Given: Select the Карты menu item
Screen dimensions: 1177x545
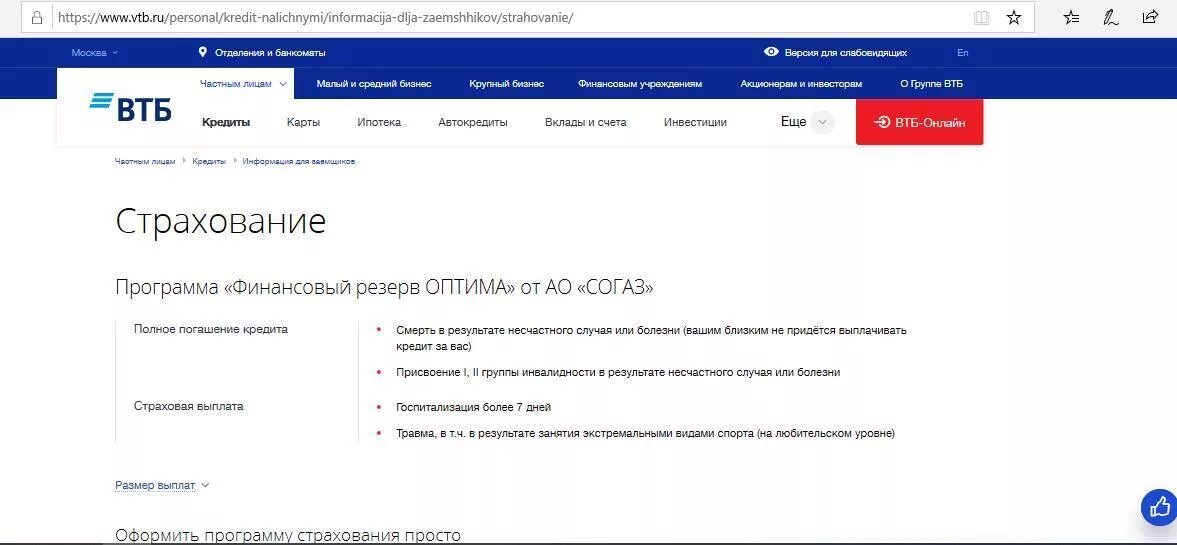Looking at the screenshot, I should tap(303, 122).
